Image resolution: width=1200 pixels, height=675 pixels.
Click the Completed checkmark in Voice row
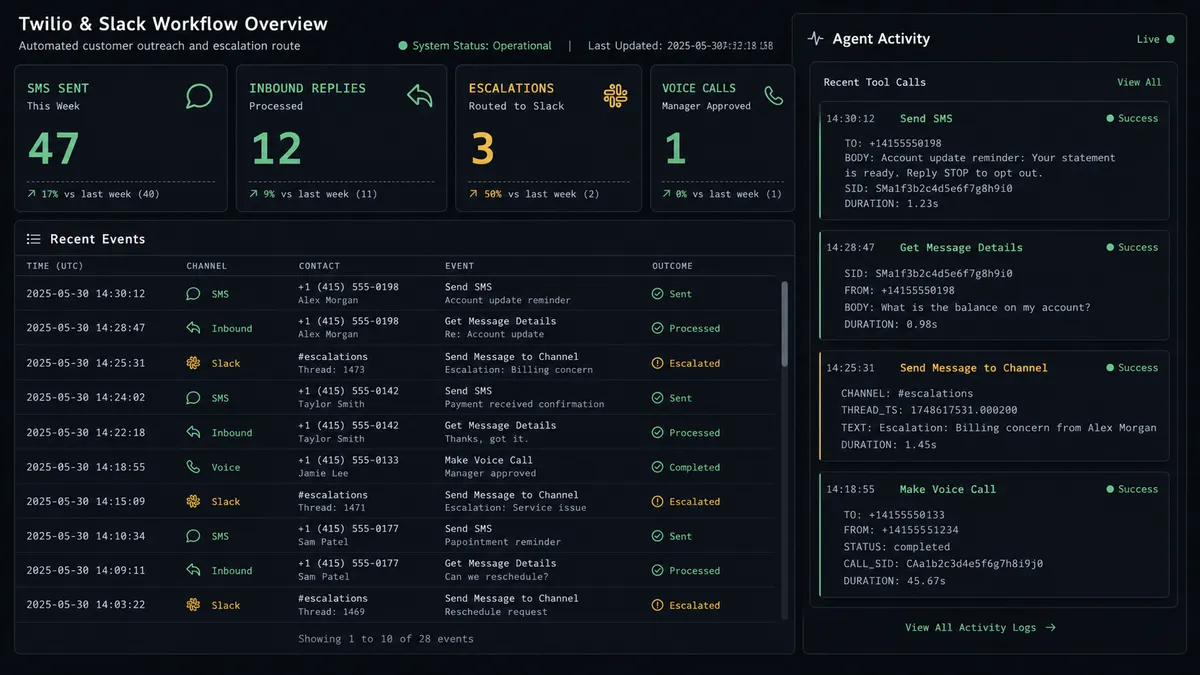tap(657, 467)
